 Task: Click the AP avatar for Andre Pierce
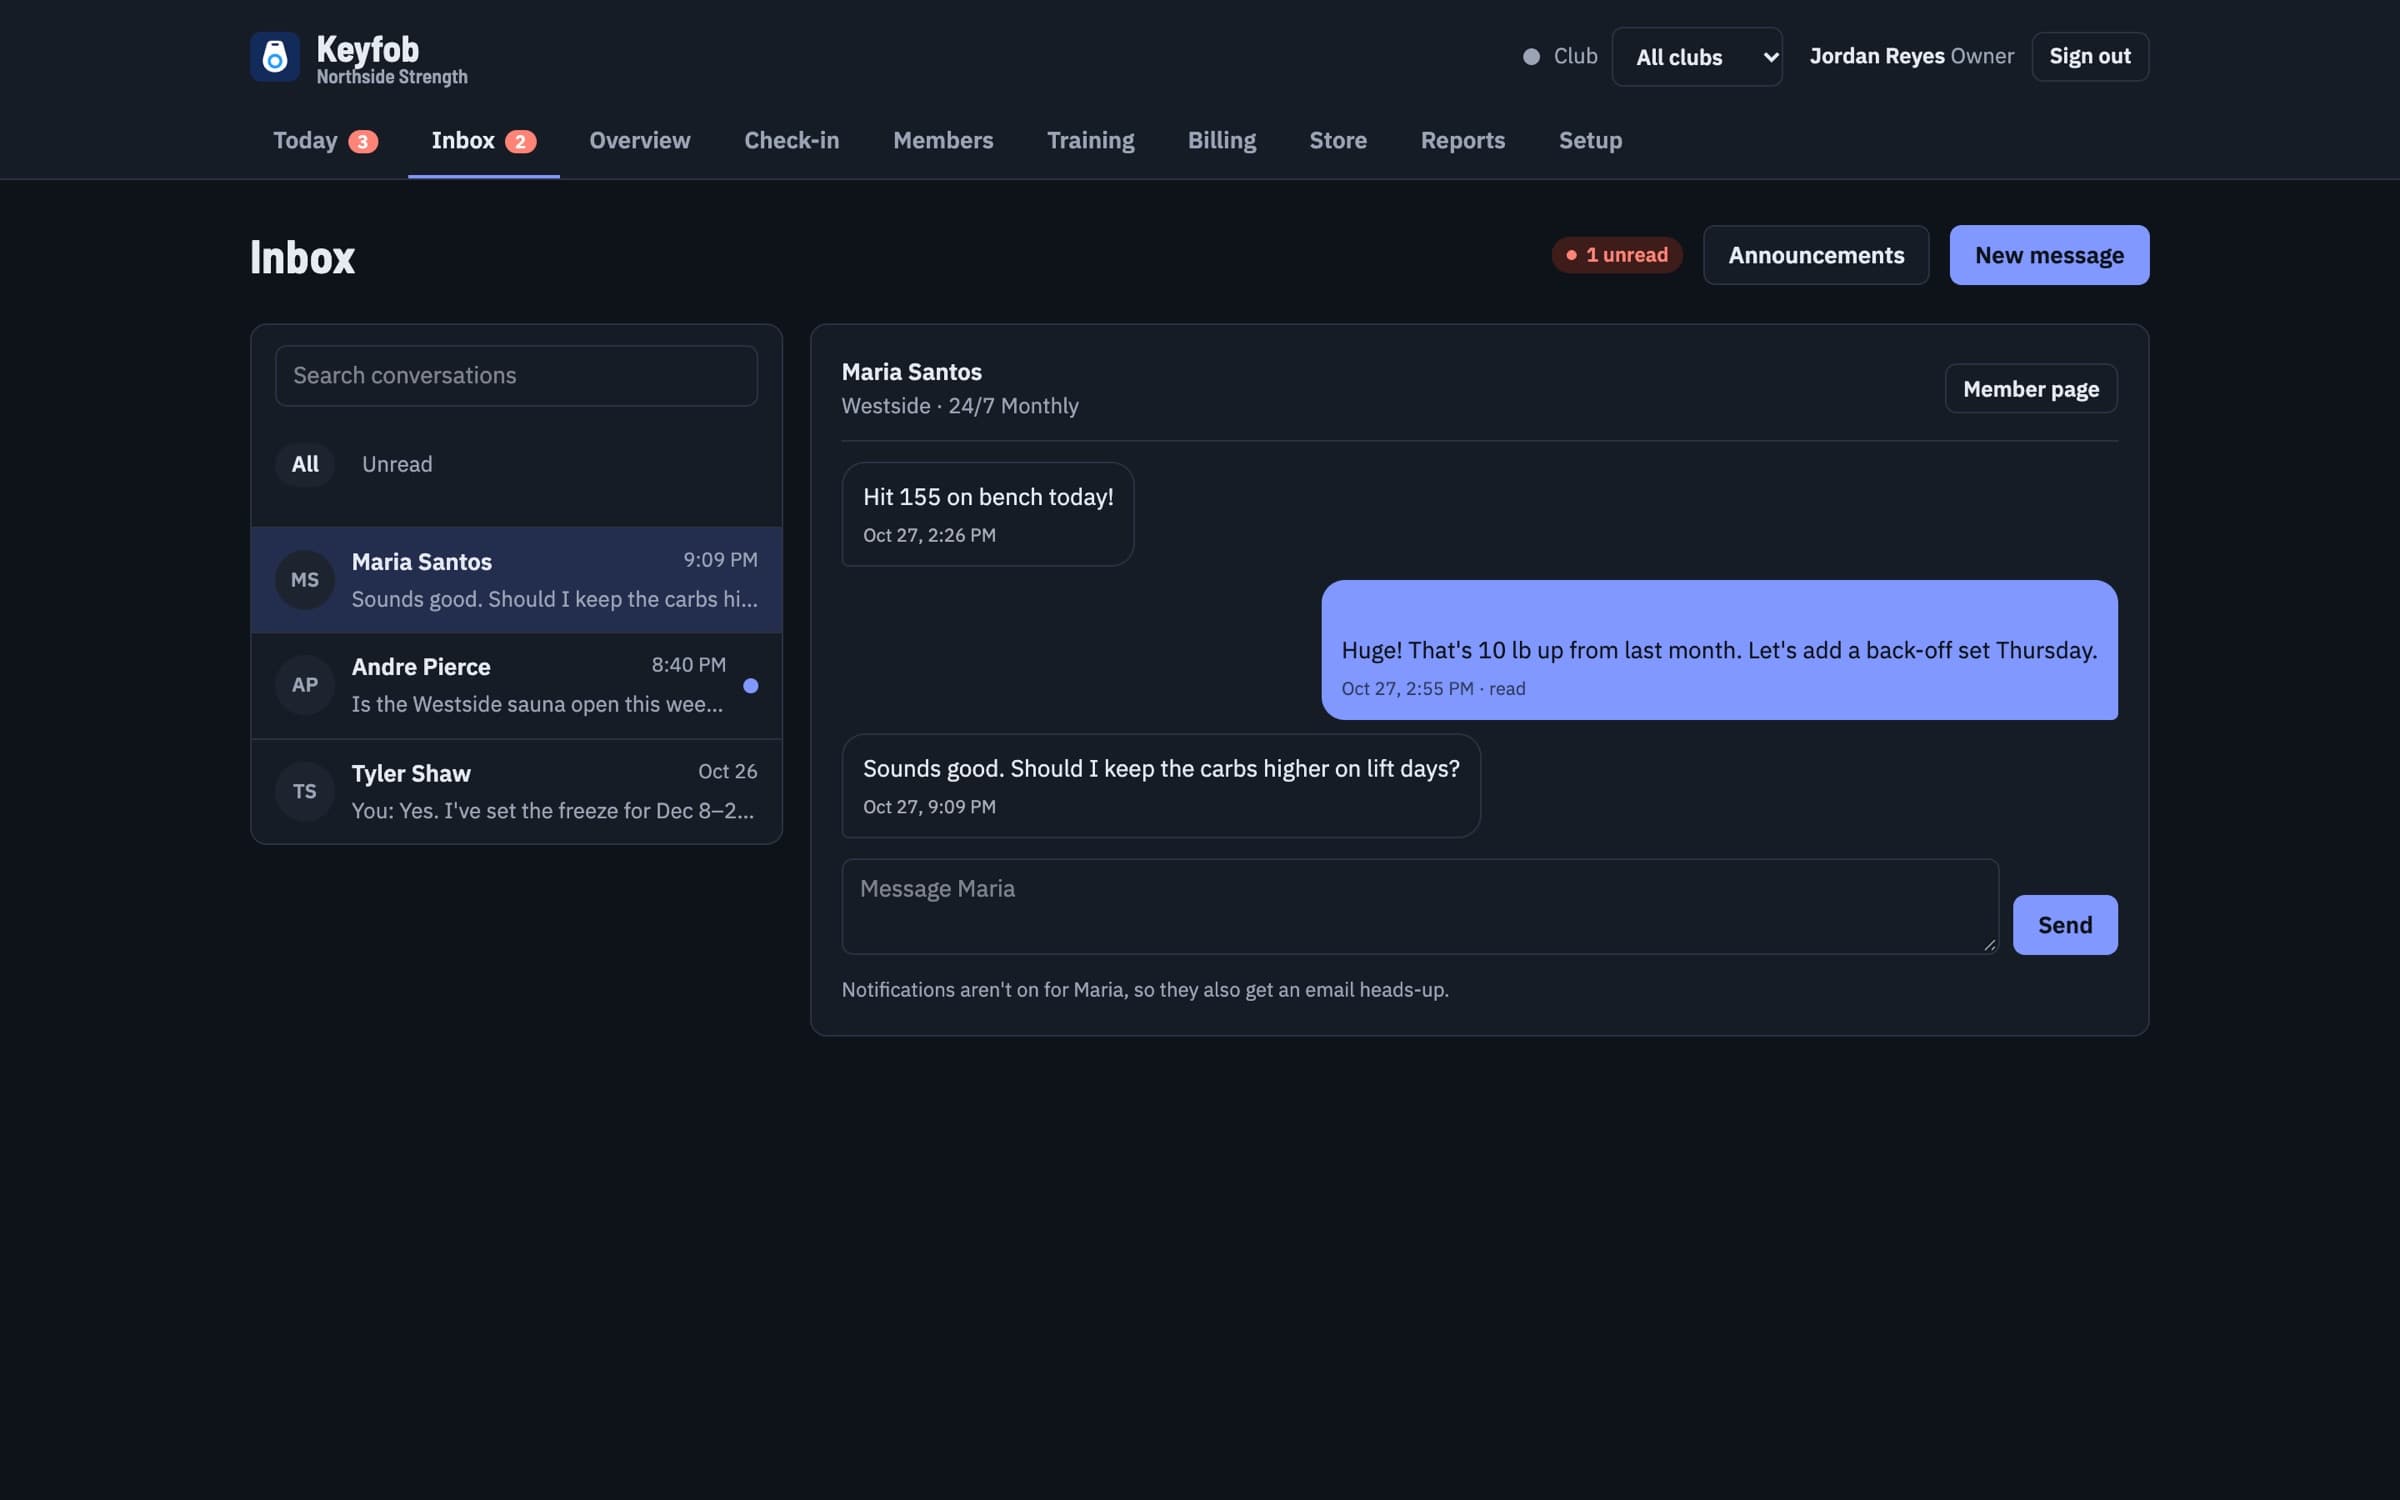click(305, 685)
